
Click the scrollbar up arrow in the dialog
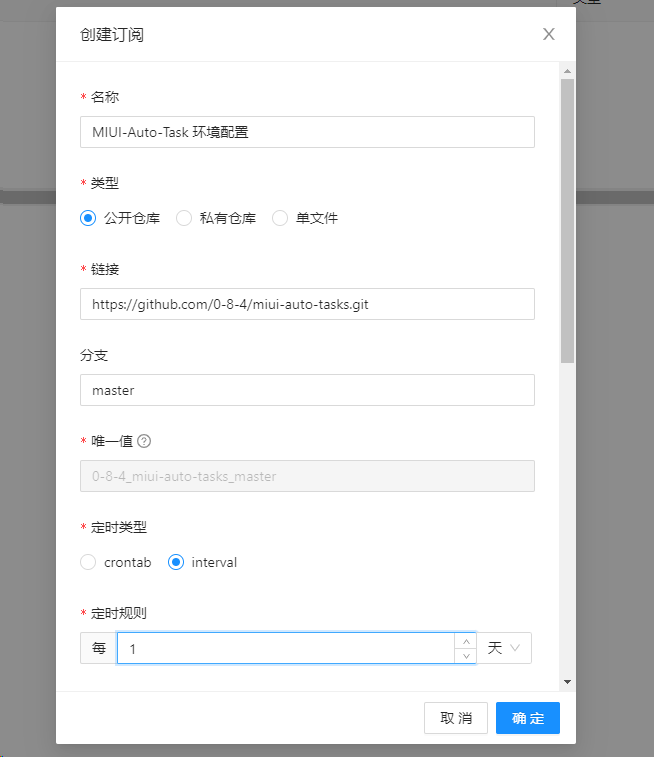pos(567,71)
